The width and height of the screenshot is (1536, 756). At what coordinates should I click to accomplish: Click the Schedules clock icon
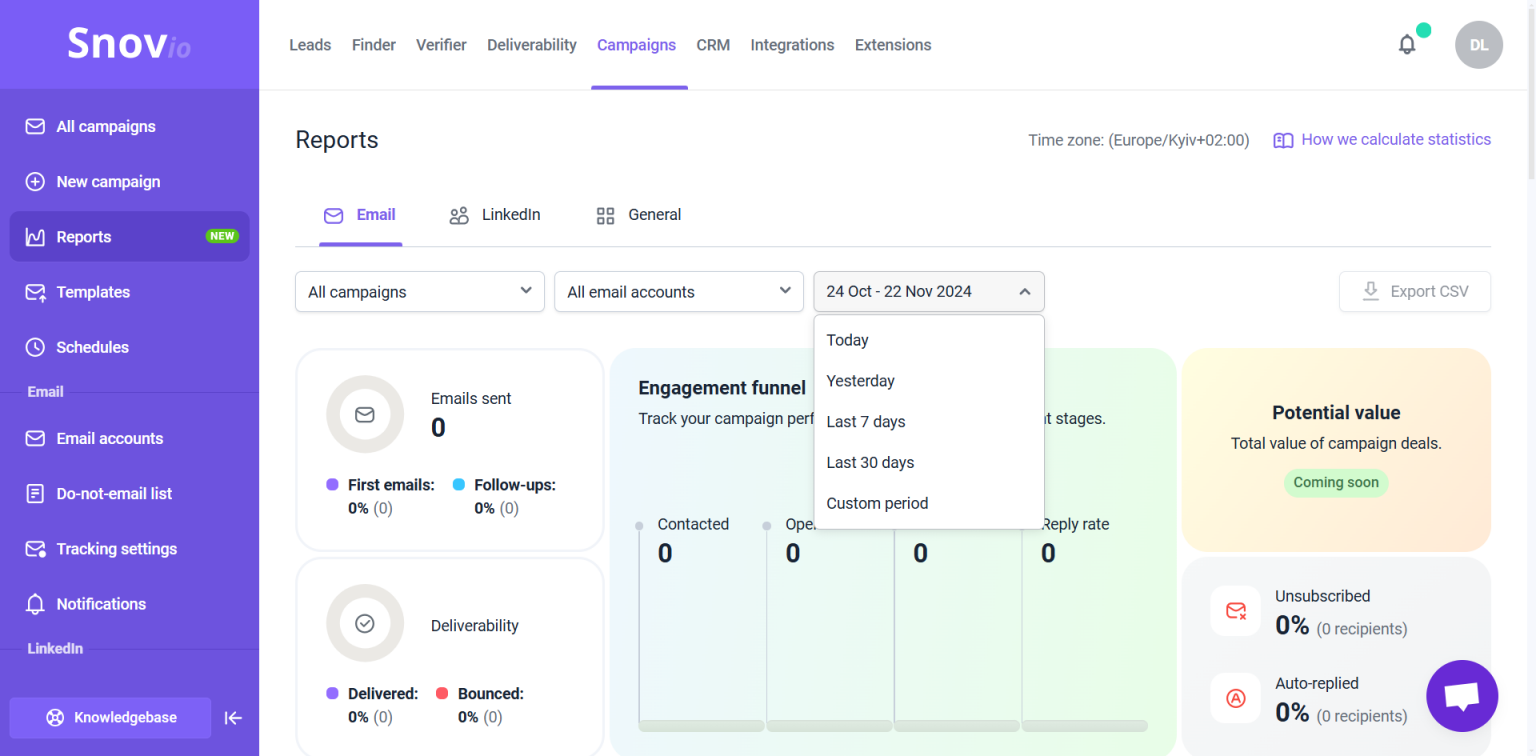pos(35,347)
